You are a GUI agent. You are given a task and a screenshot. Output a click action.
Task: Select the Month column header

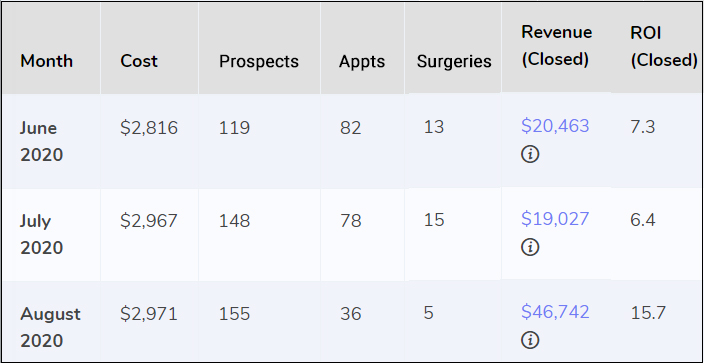pyautogui.click(x=47, y=61)
